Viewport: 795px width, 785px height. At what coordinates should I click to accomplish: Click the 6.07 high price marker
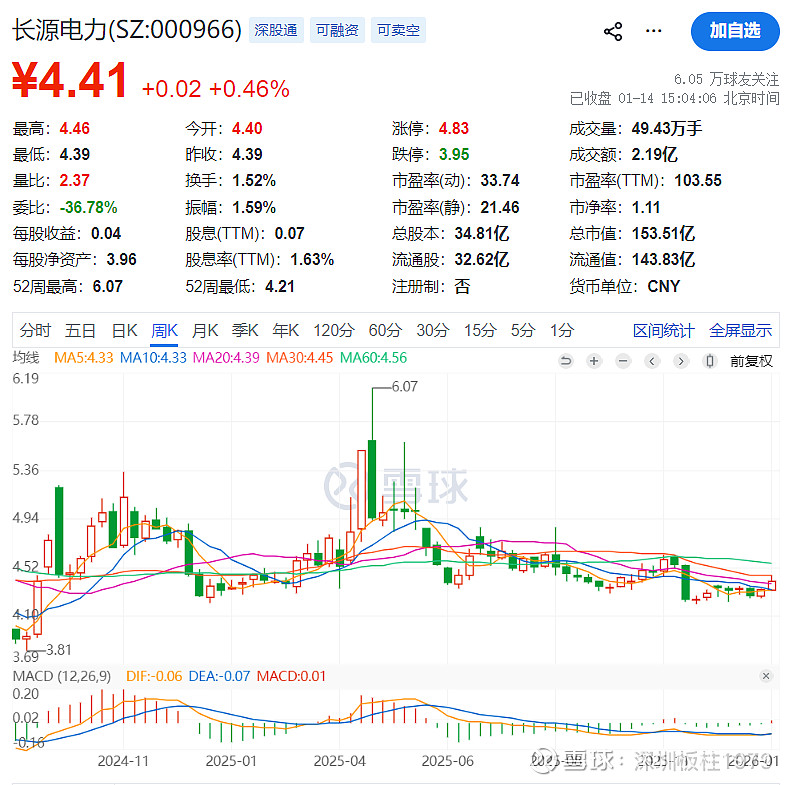click(x=405, y=387)
